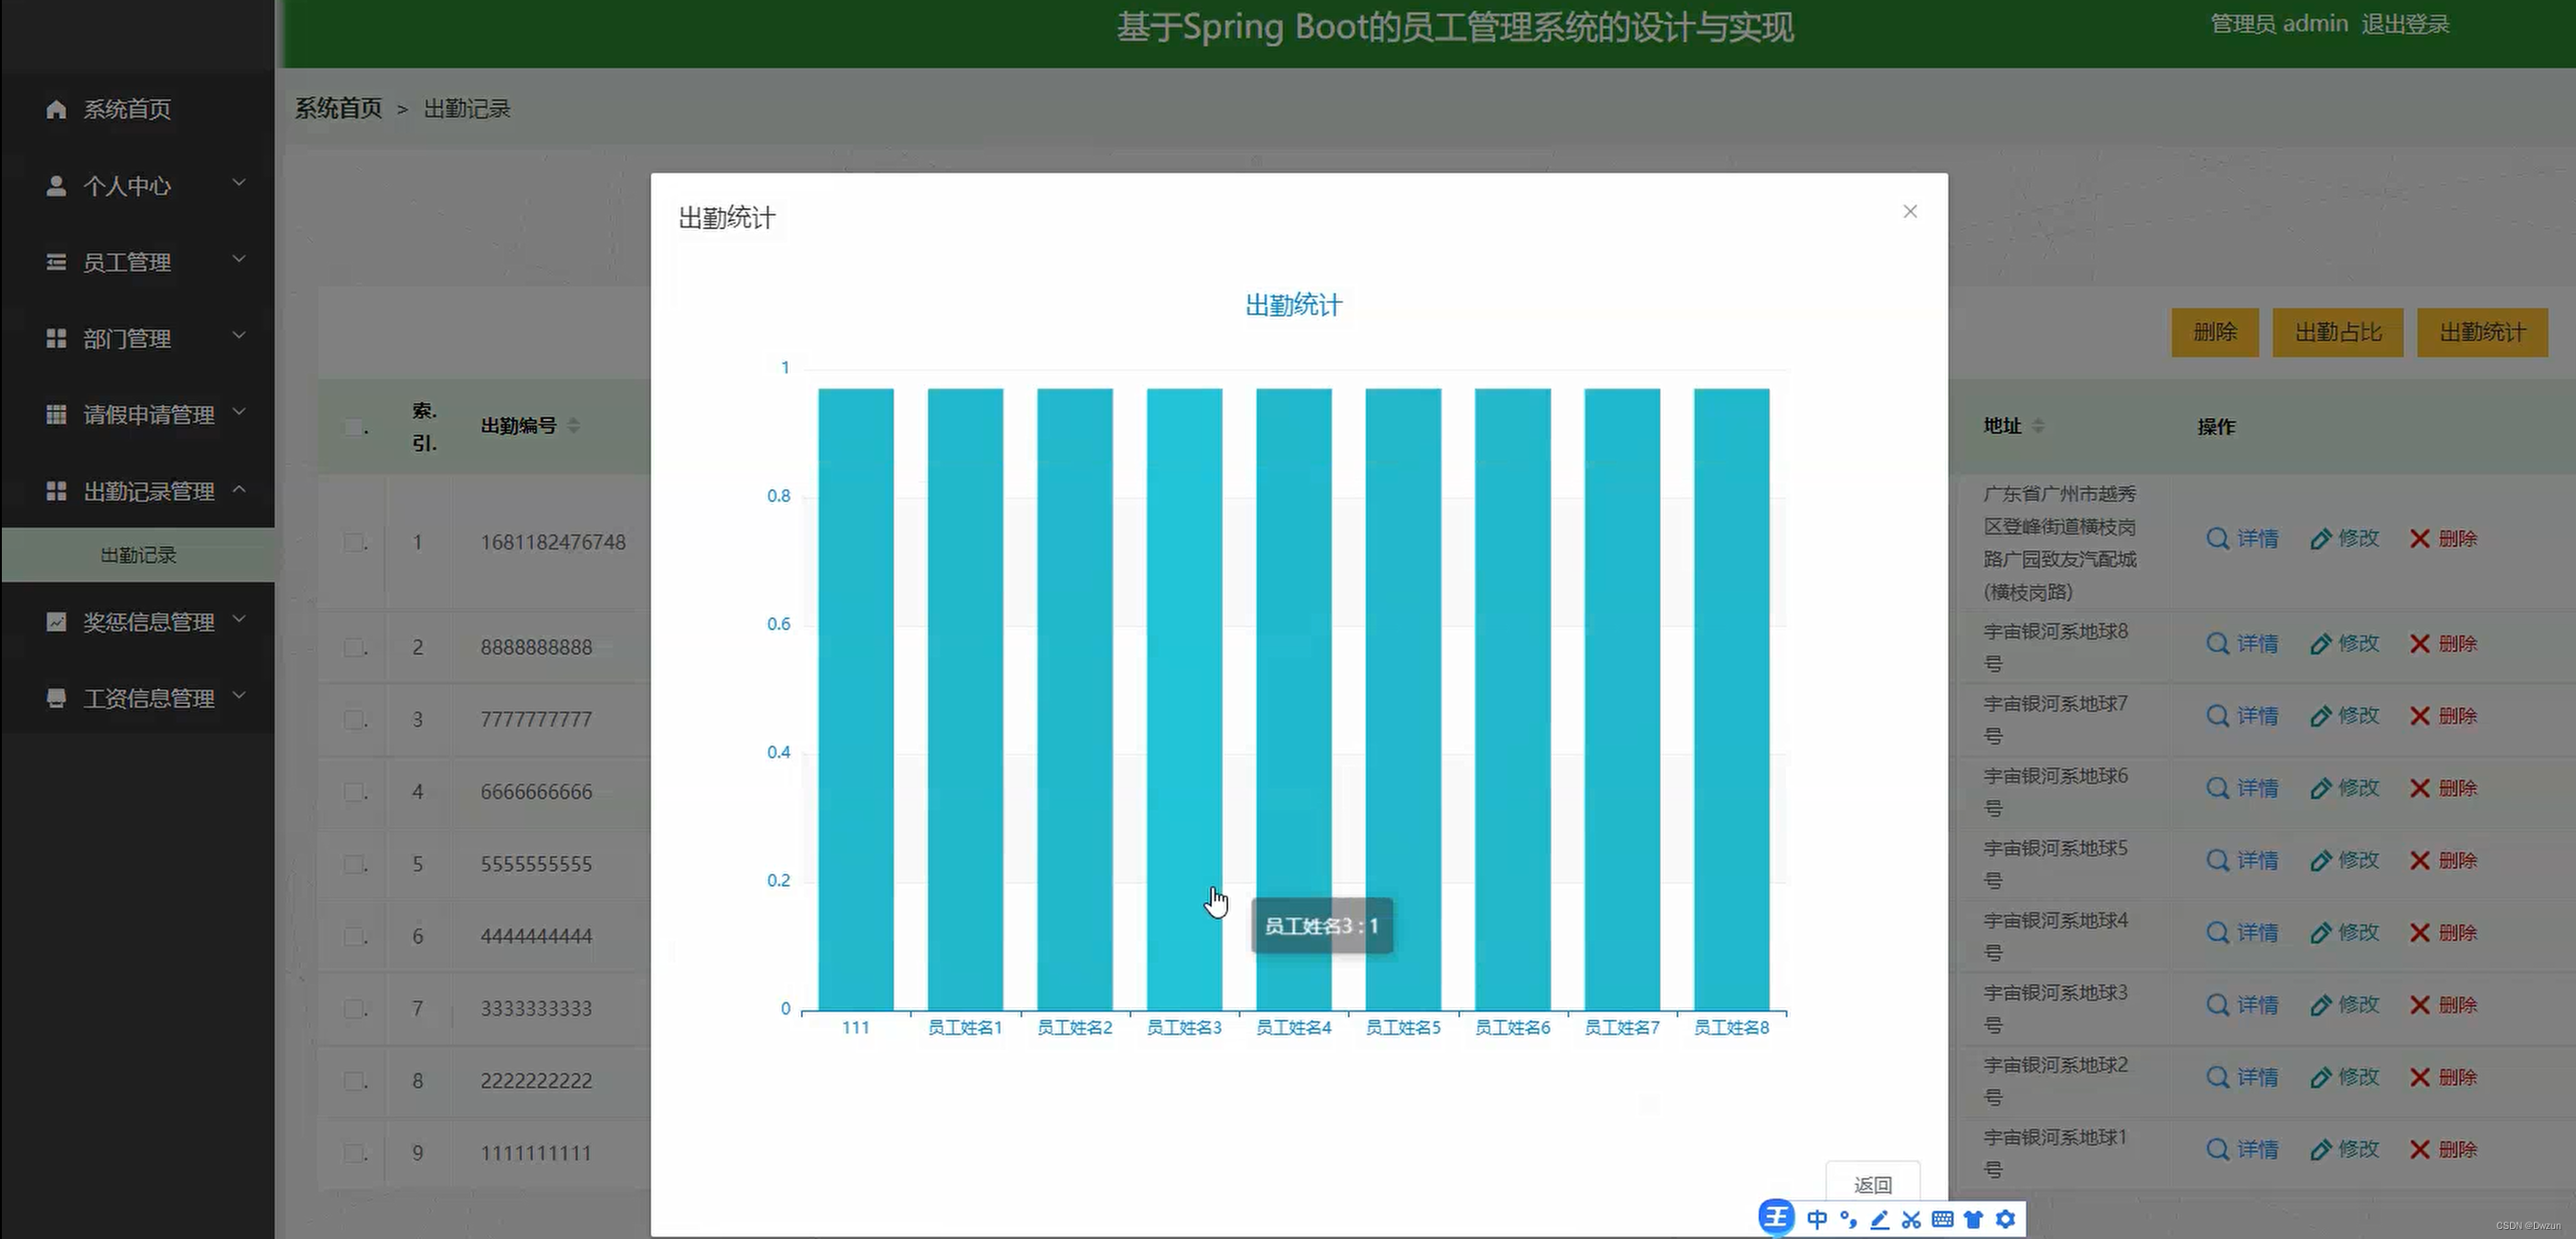
Task: Switch input language with the 中 icon
Action: coord(1817,1219)
